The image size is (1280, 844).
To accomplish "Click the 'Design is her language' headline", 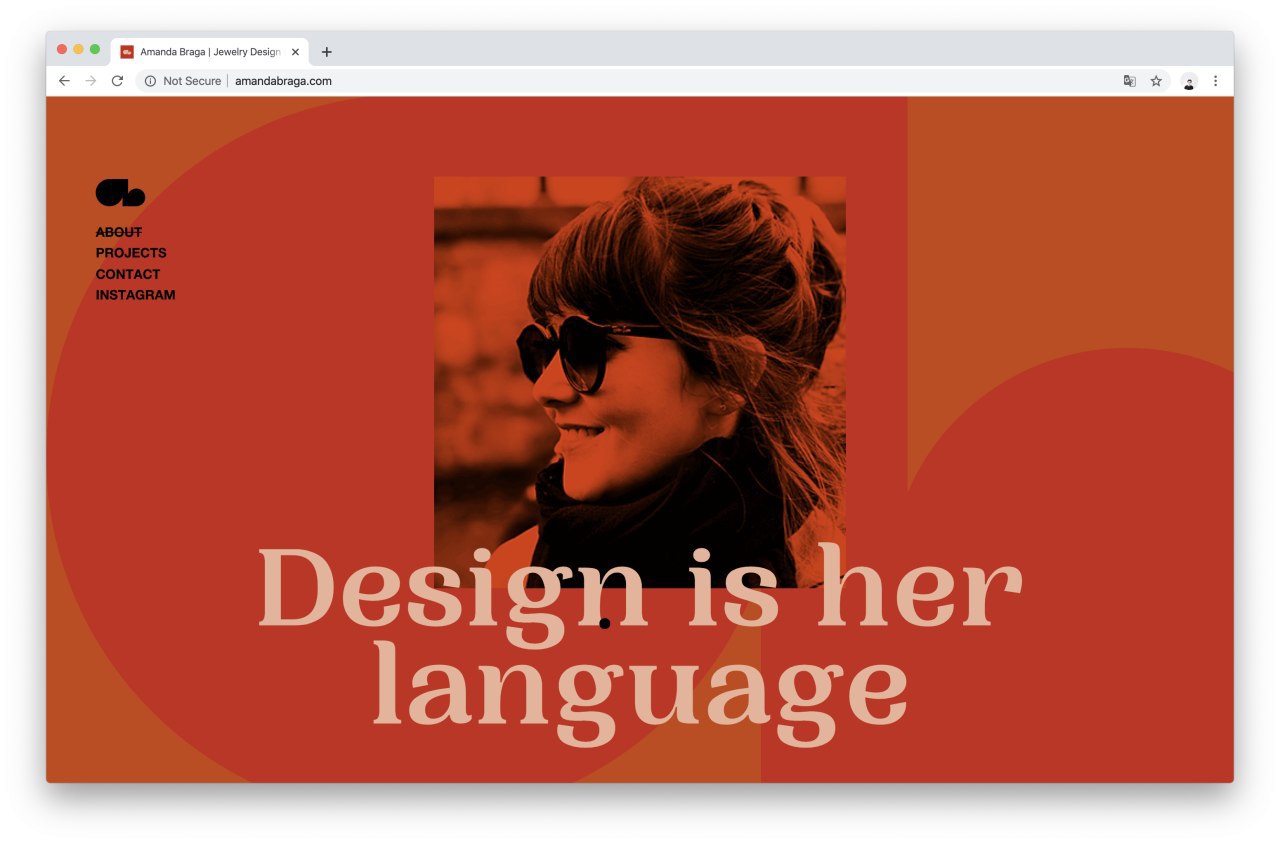I will 640,644.
